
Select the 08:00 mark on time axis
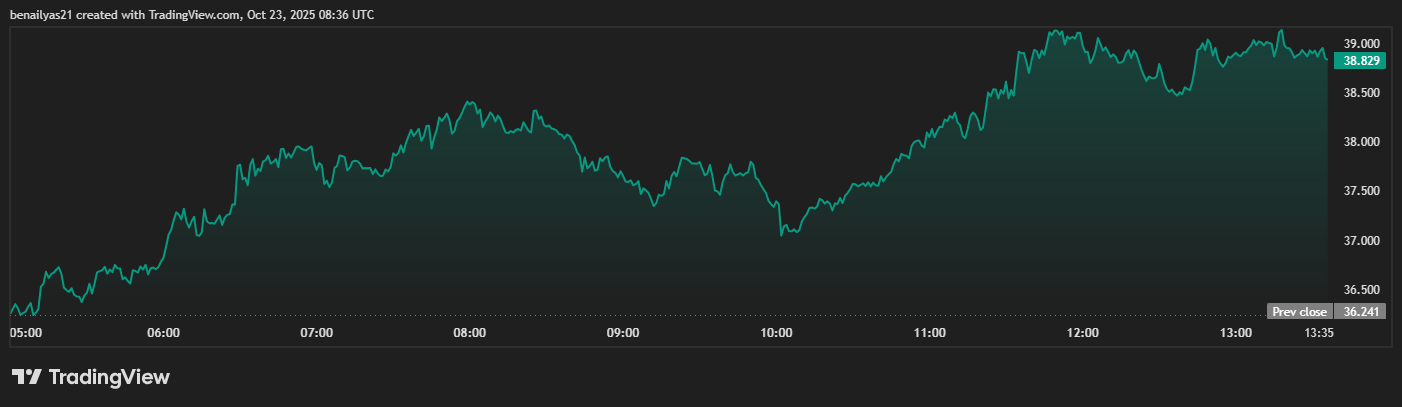pyautogui.click(x=470, y=332)
